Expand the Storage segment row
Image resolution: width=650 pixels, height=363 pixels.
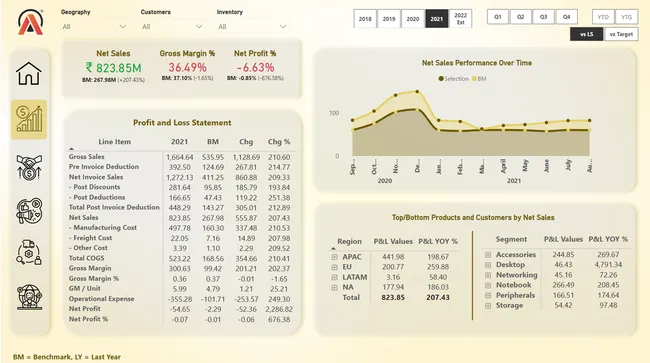488,305
